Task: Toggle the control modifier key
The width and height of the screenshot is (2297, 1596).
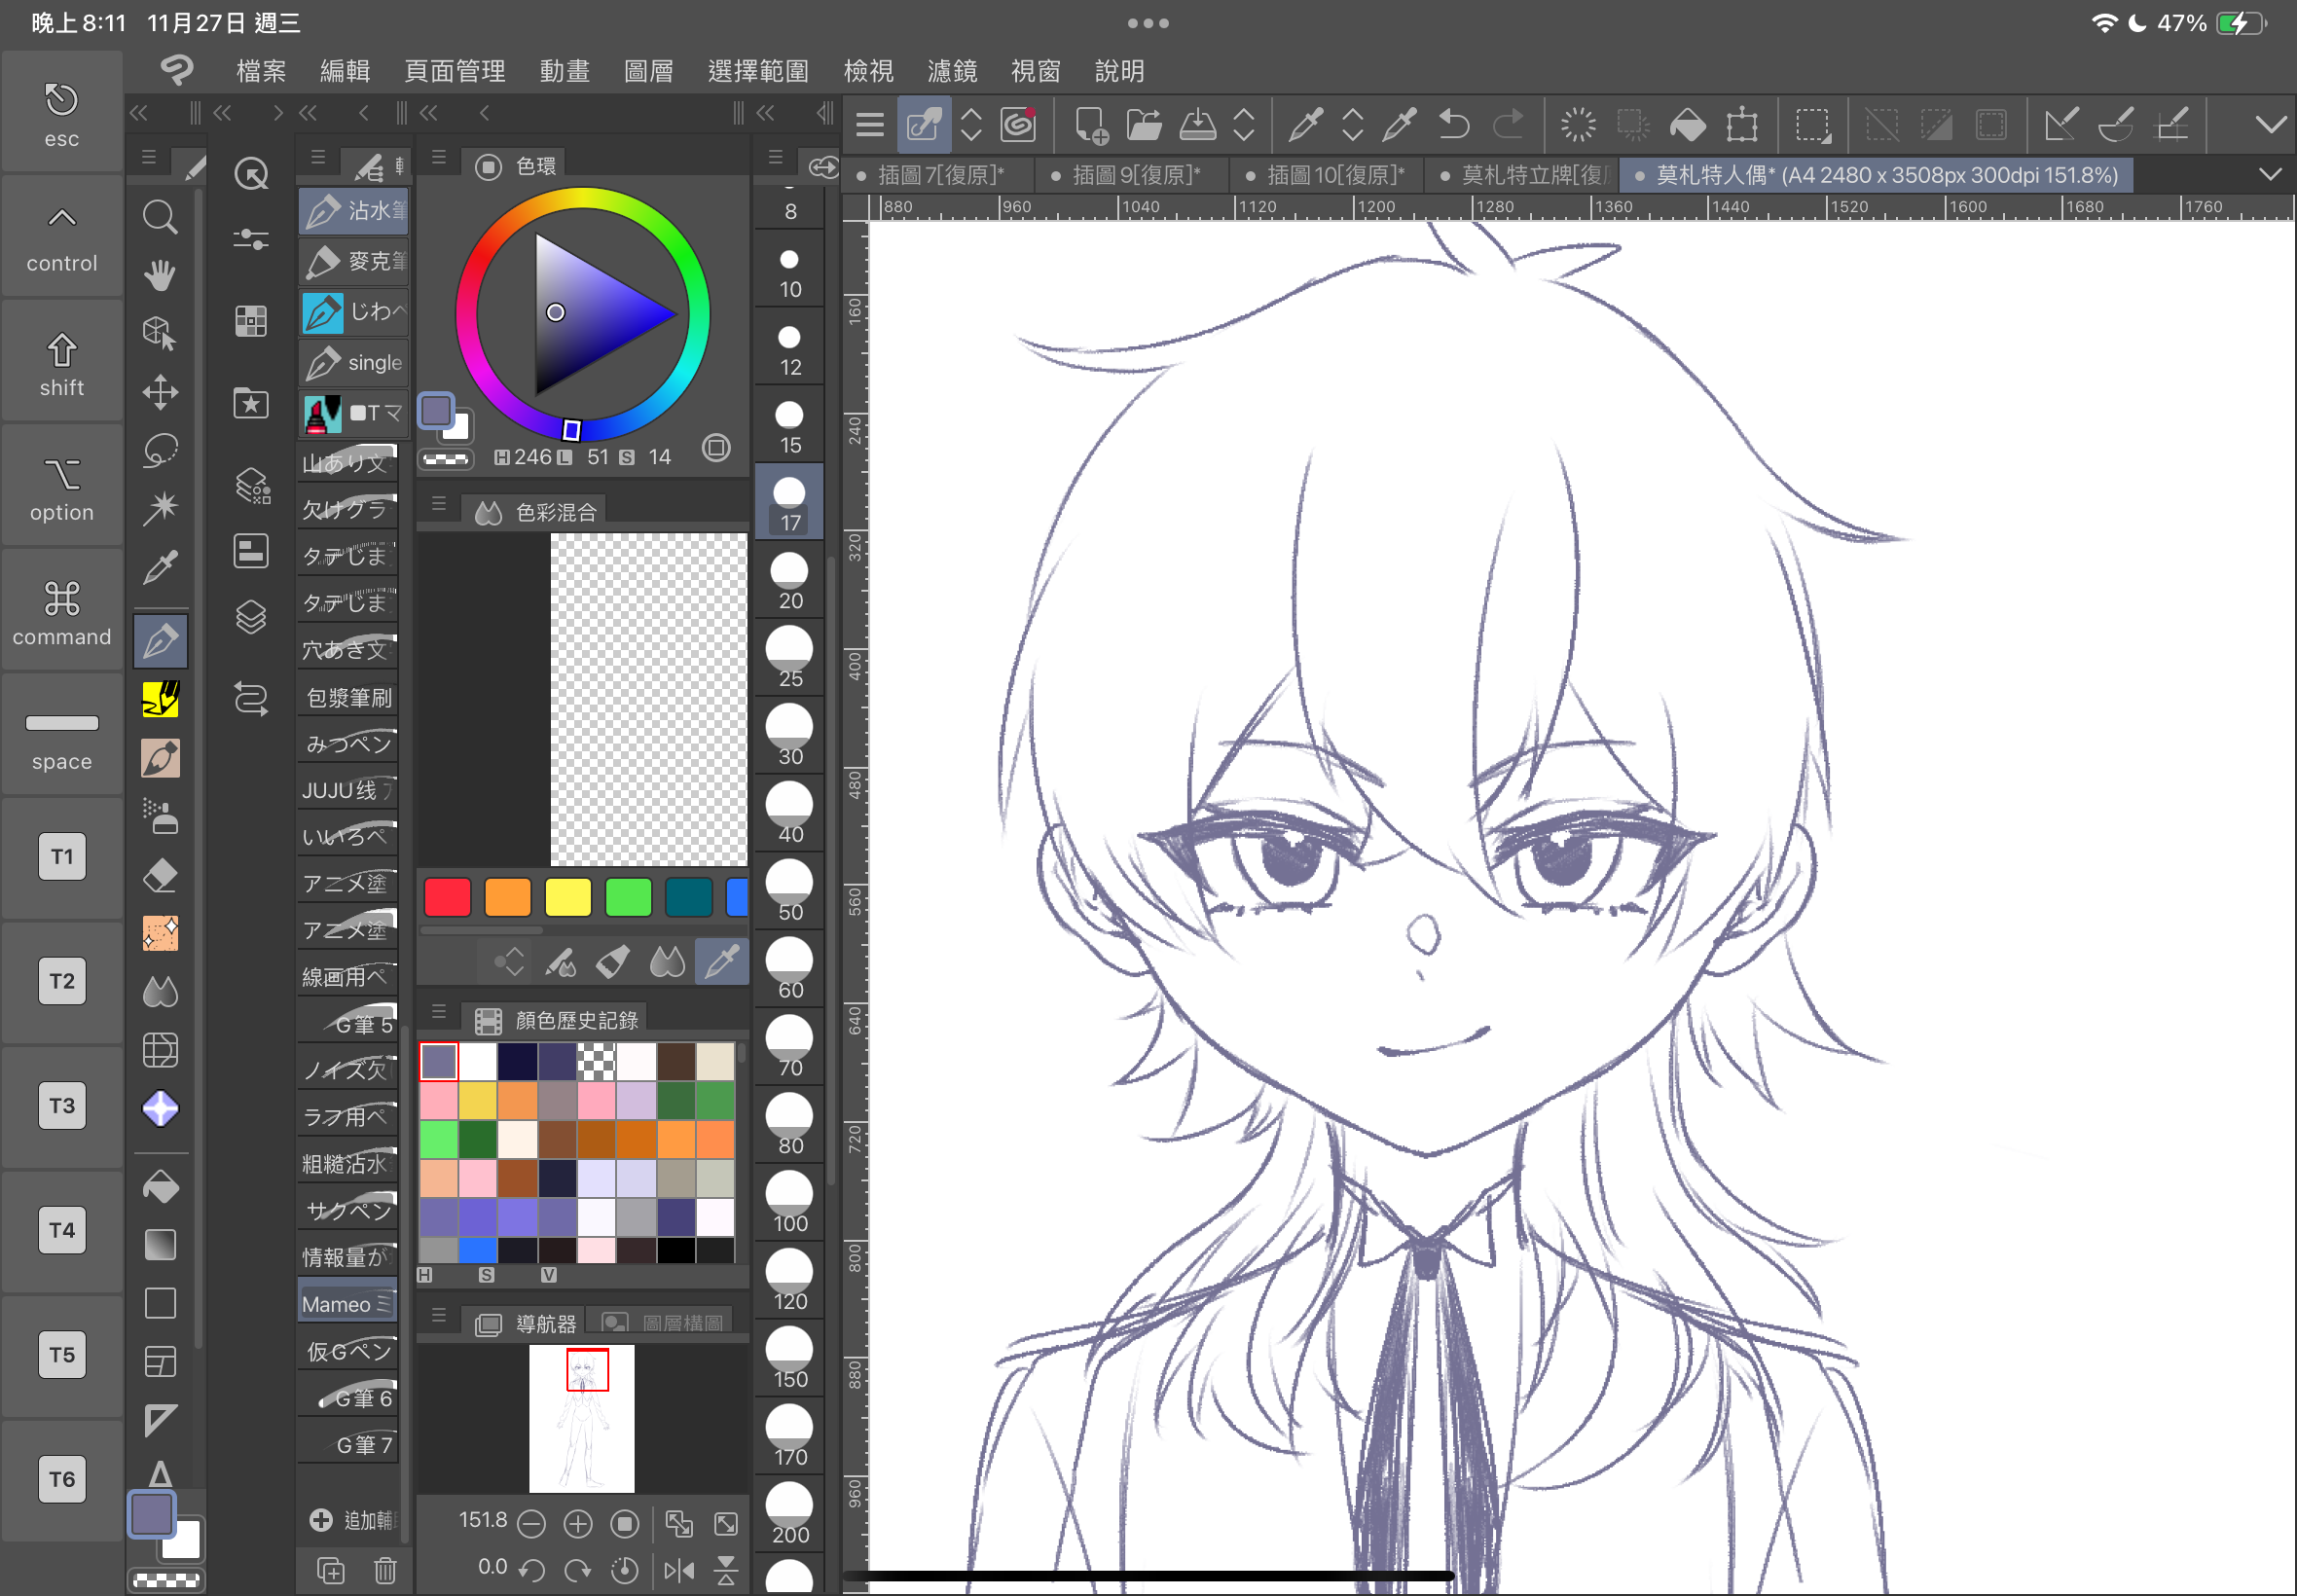Action: 62,238
